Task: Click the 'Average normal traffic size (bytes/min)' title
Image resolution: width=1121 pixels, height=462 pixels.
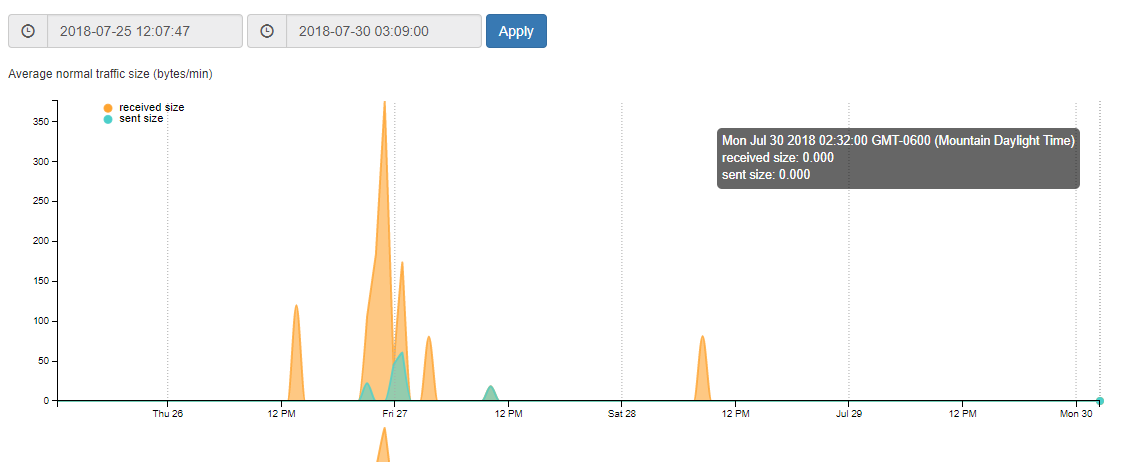Action: (x=110, y=74)
